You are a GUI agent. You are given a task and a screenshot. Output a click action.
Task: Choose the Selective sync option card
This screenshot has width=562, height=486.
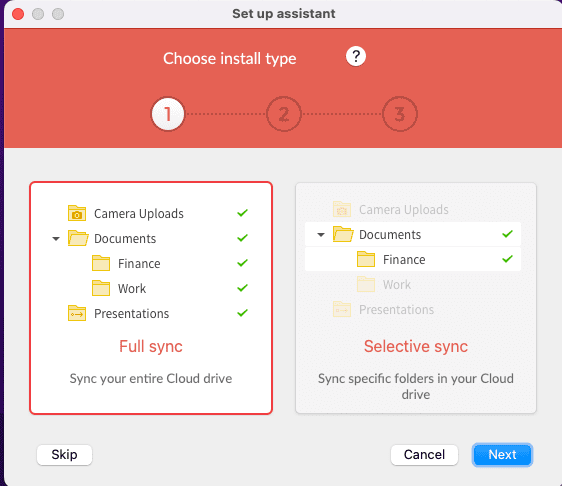(416, 298)
